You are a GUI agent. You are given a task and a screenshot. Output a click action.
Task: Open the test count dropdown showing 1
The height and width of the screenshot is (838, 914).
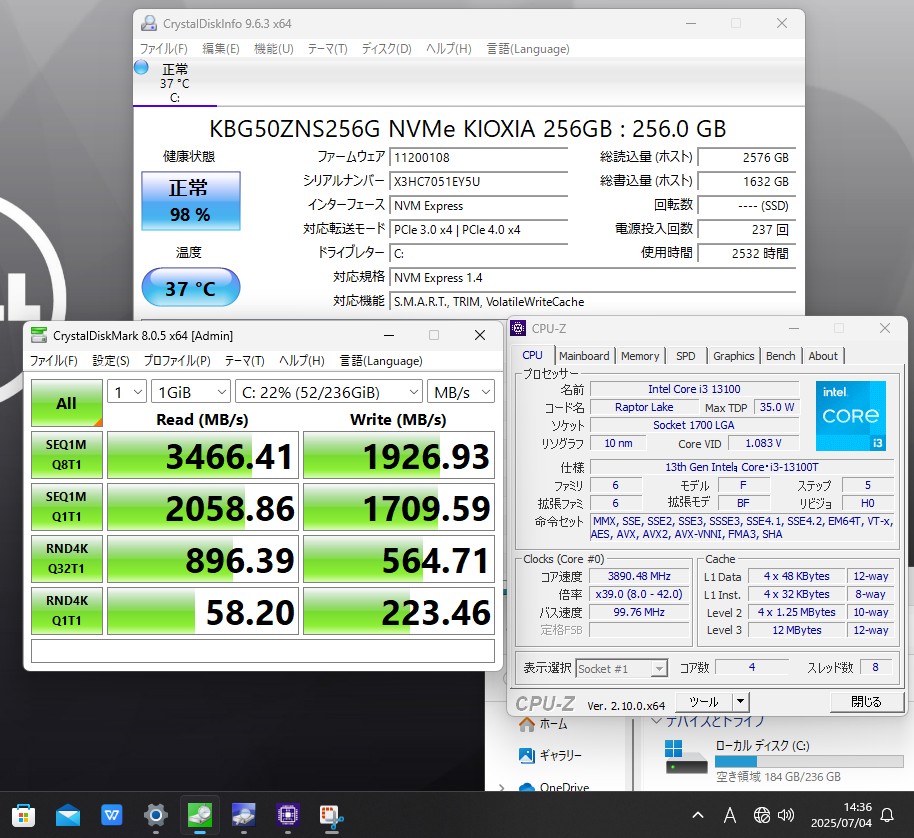(x=126, y=392)
